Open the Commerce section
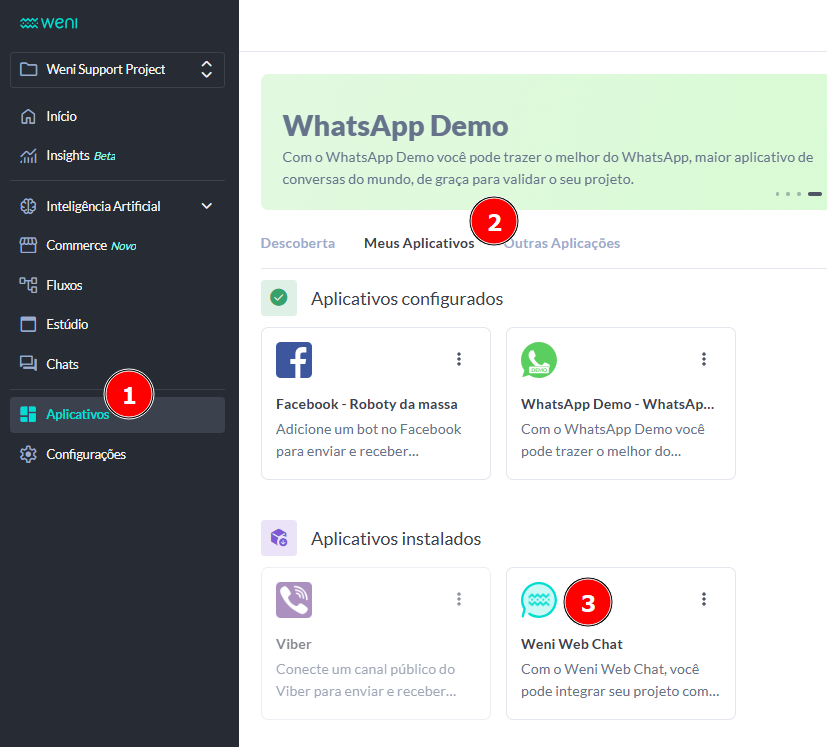 [76, 245]
